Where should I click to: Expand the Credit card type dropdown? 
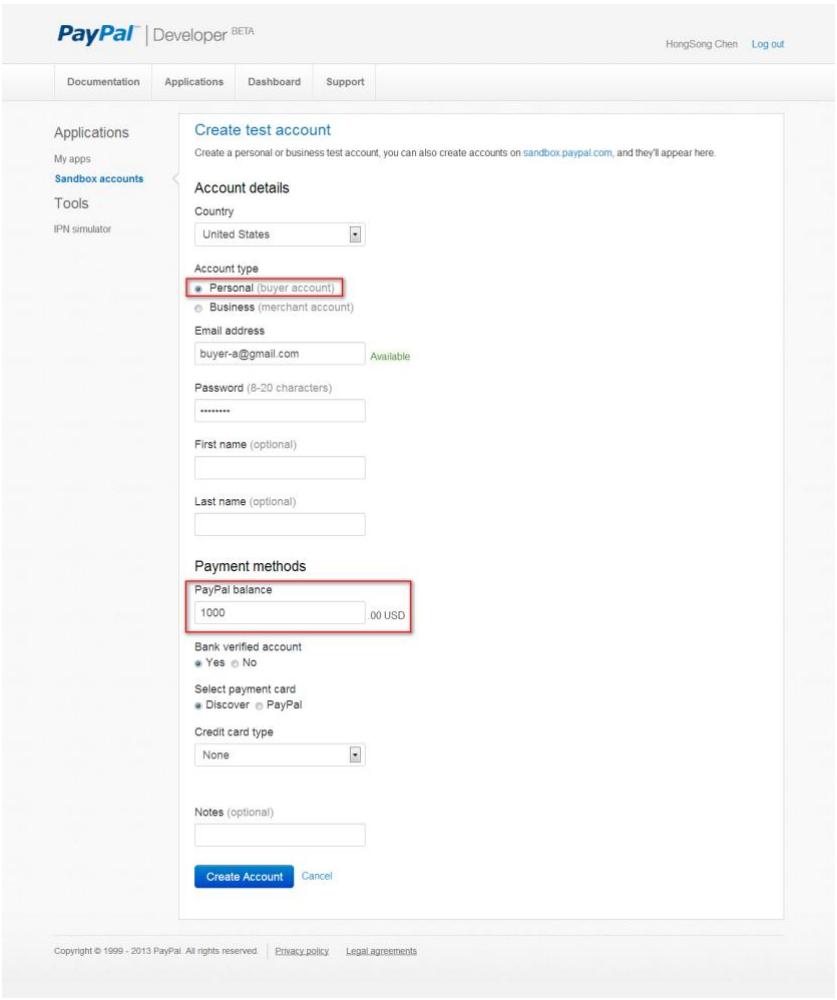pos(279,755)
